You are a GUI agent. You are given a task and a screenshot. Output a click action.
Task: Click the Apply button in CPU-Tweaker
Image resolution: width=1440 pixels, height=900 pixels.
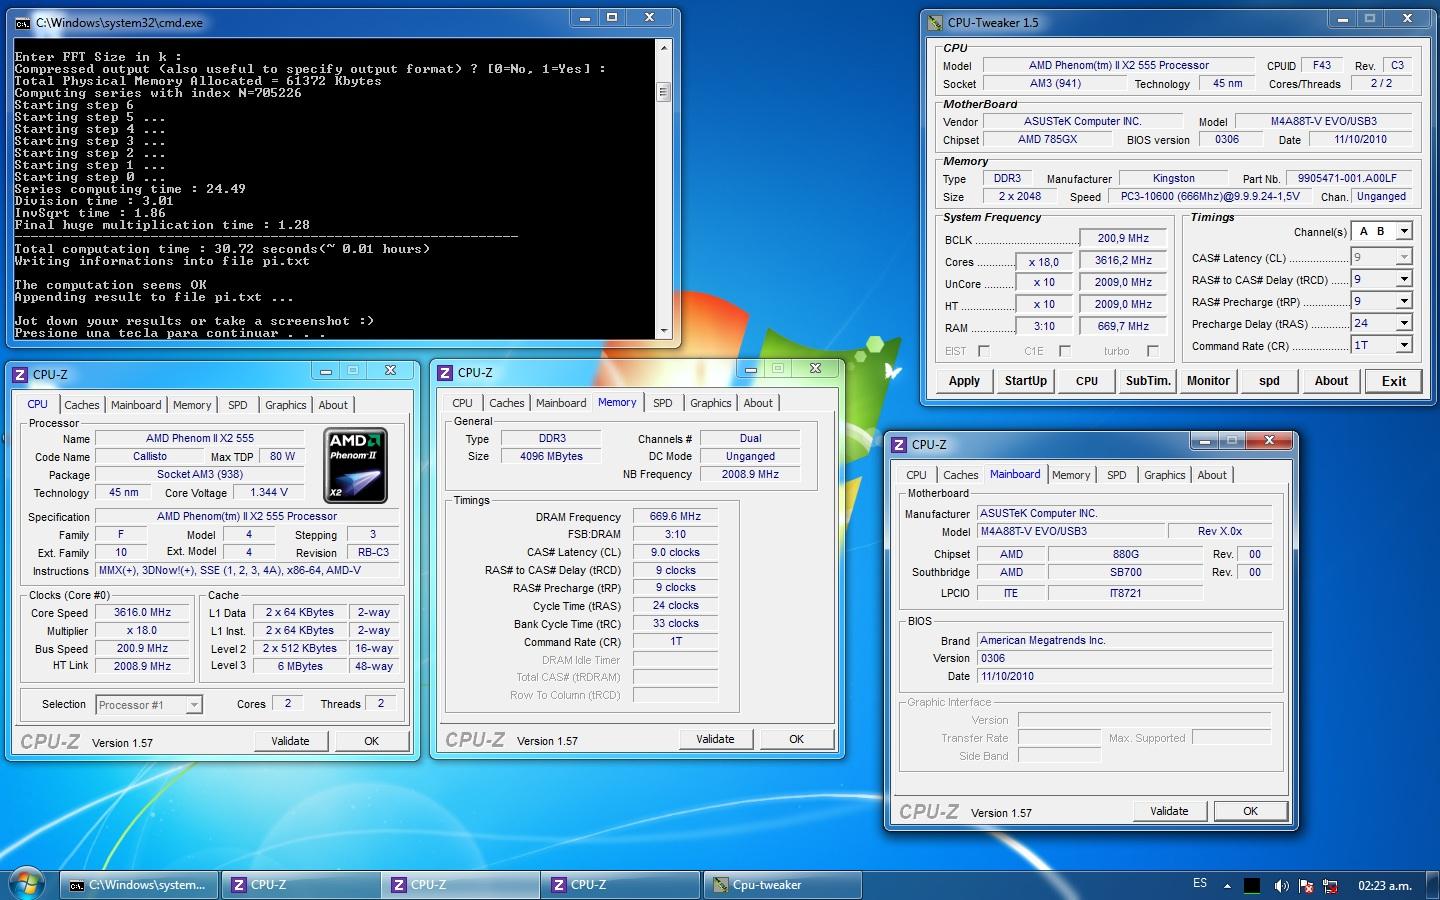click(x=964, y=380)
